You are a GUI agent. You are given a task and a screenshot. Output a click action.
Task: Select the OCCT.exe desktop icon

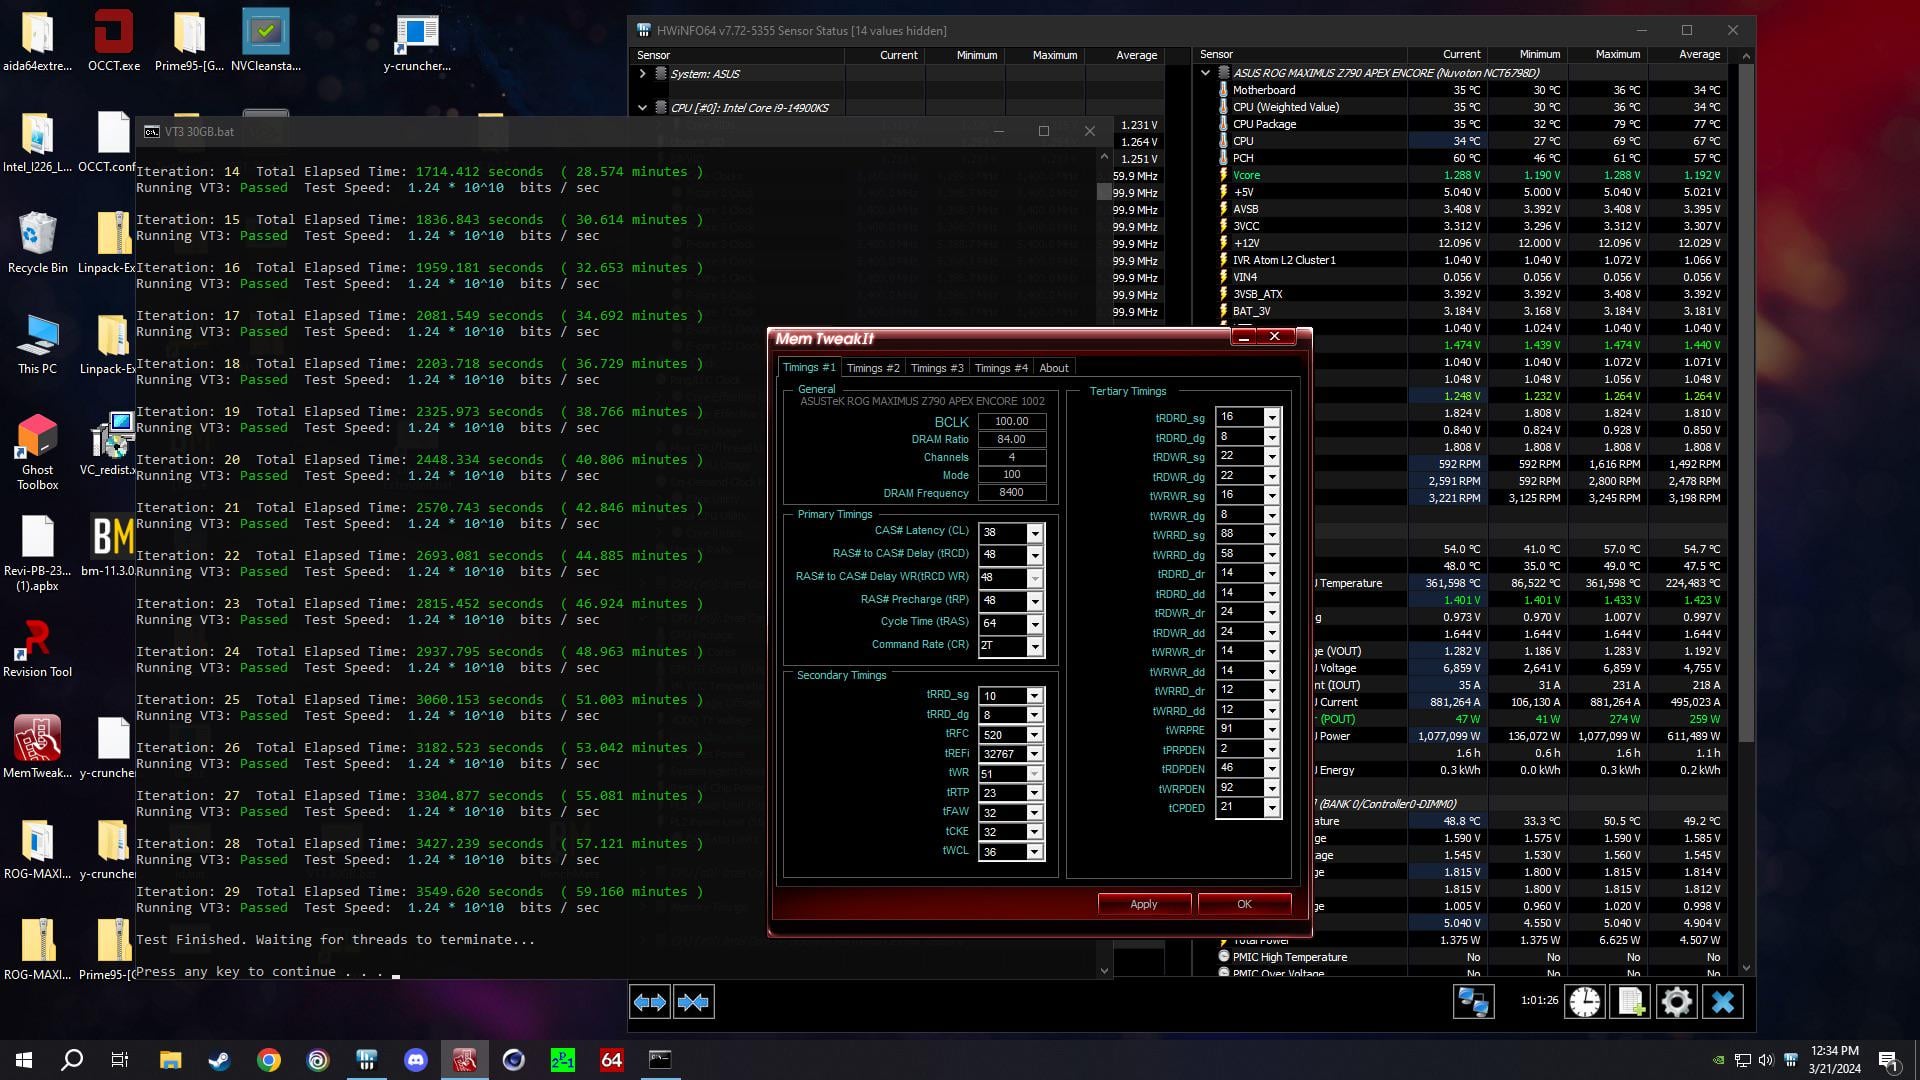click(114, 41)
